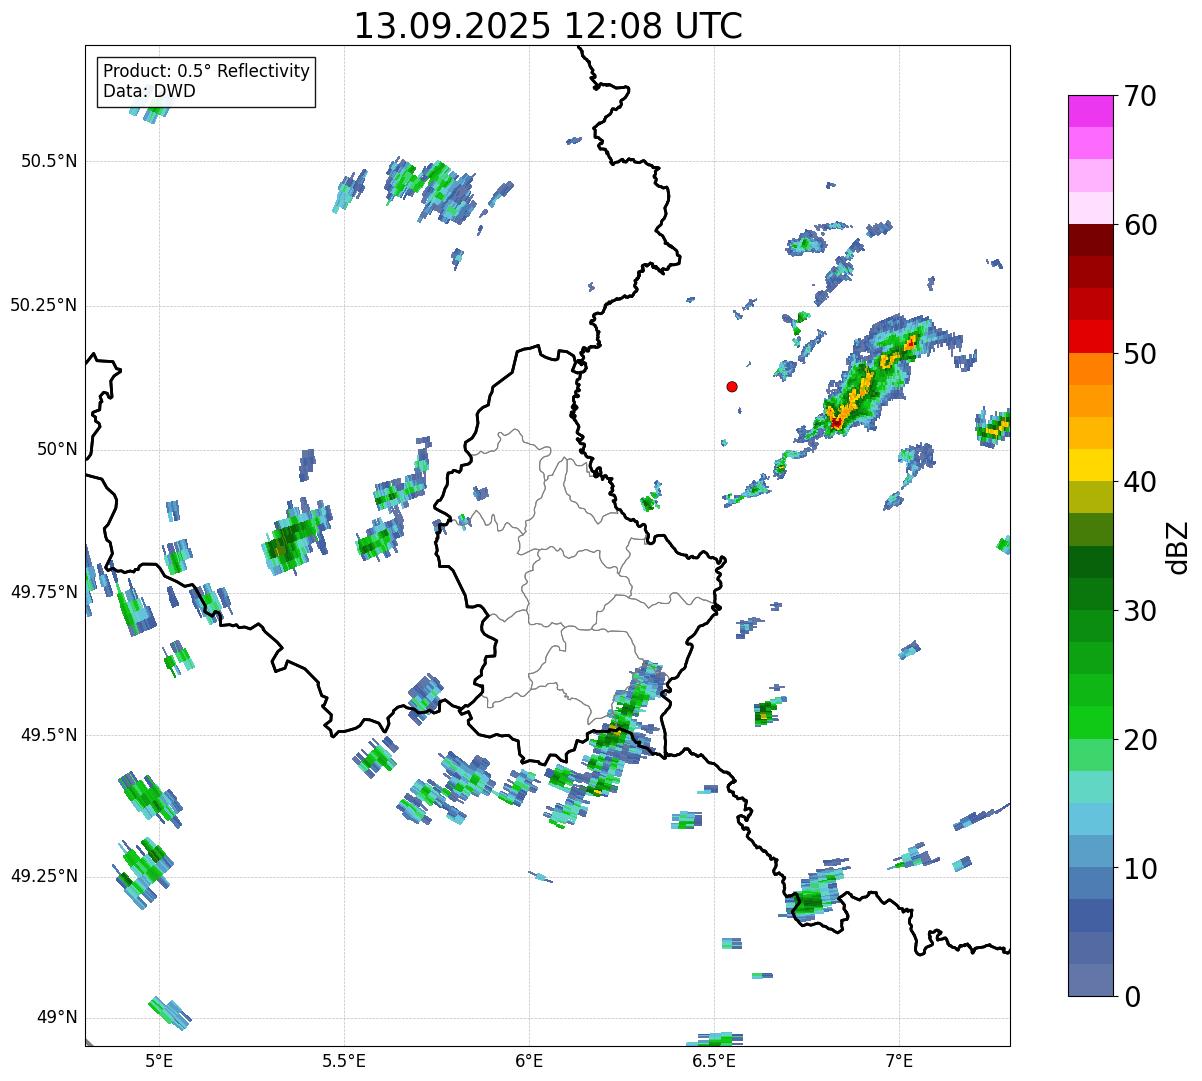This screenshot has width=1202, height=1081.
Task: Click the longitude label 6°E
Action: pos(529,1060)
